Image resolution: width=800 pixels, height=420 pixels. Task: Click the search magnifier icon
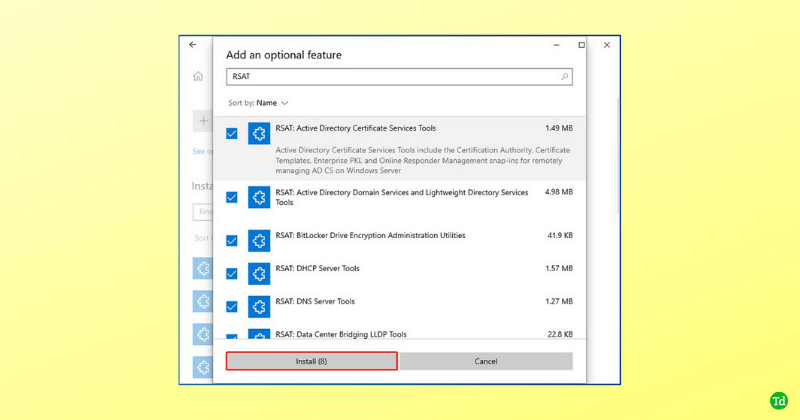[564, 77]
